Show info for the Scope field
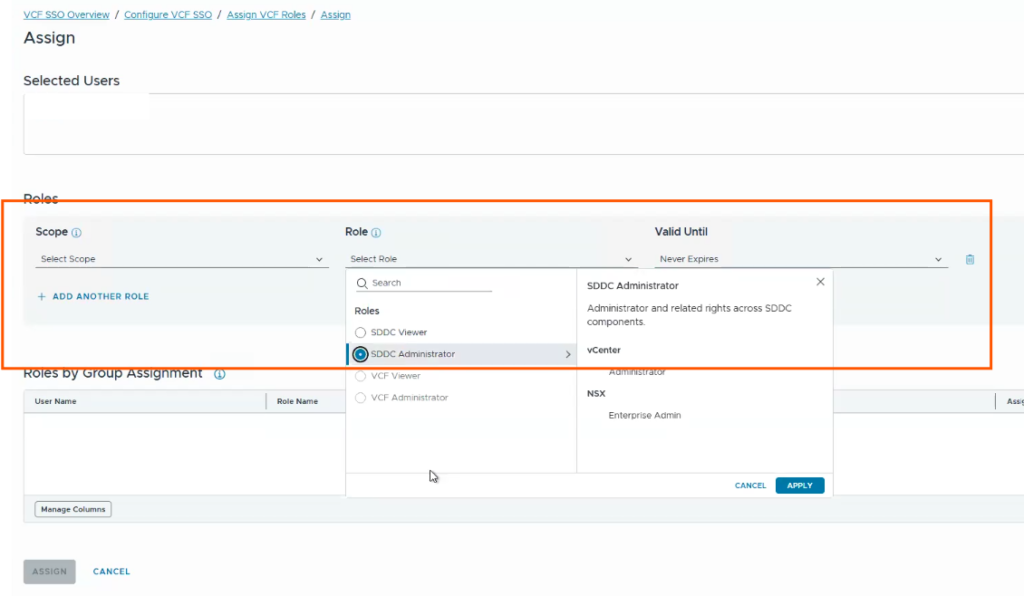This screenshot has width=1024, height=596. pyautogui.click(x=76, y=232)
